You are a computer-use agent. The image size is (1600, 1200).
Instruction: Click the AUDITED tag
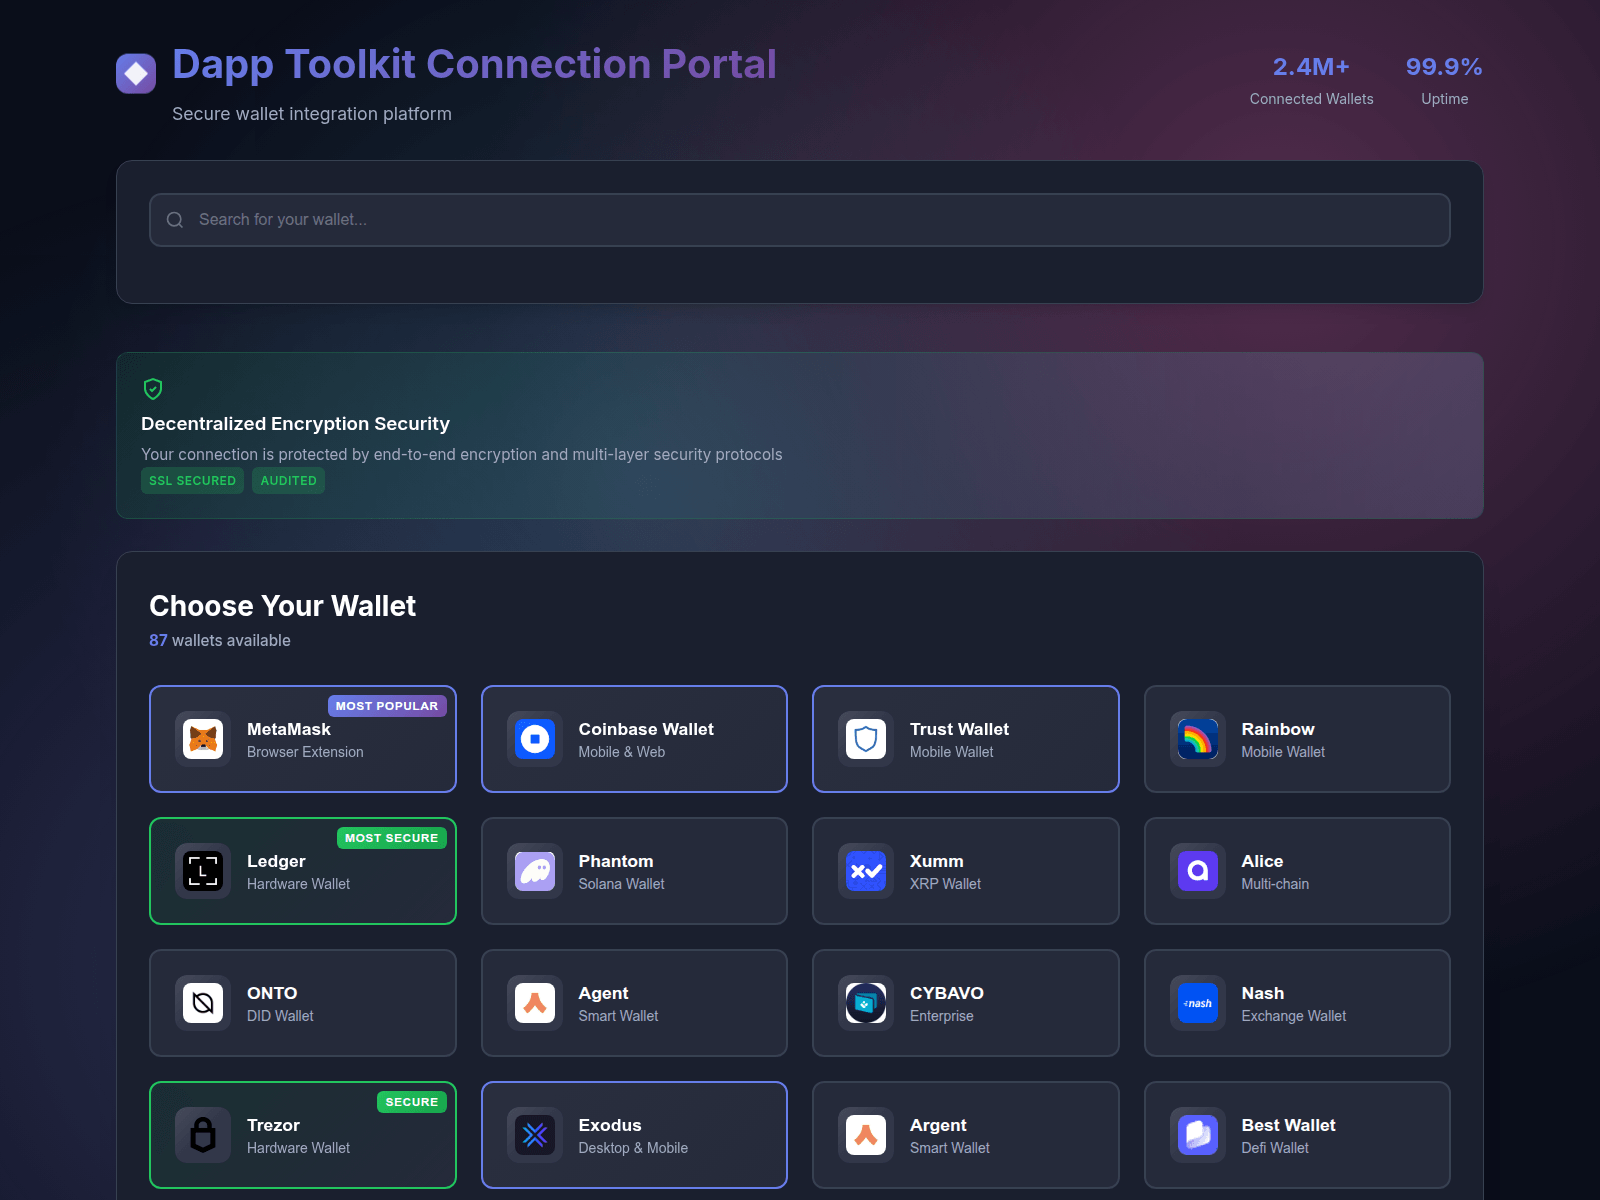point(288,481)
